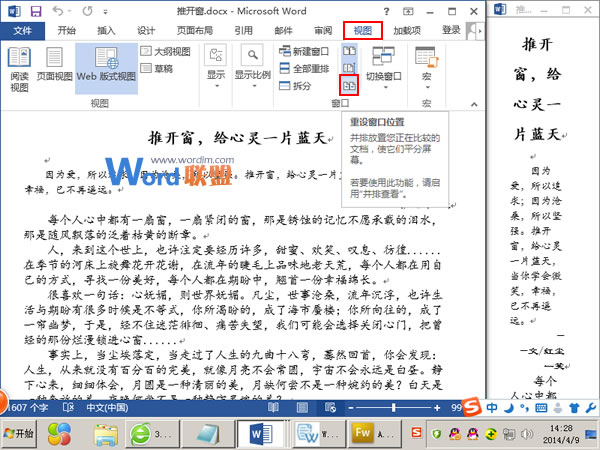The image size is (600, 450).
Task: Open the quick access toolbar customize dropdown
Action: 105,12
